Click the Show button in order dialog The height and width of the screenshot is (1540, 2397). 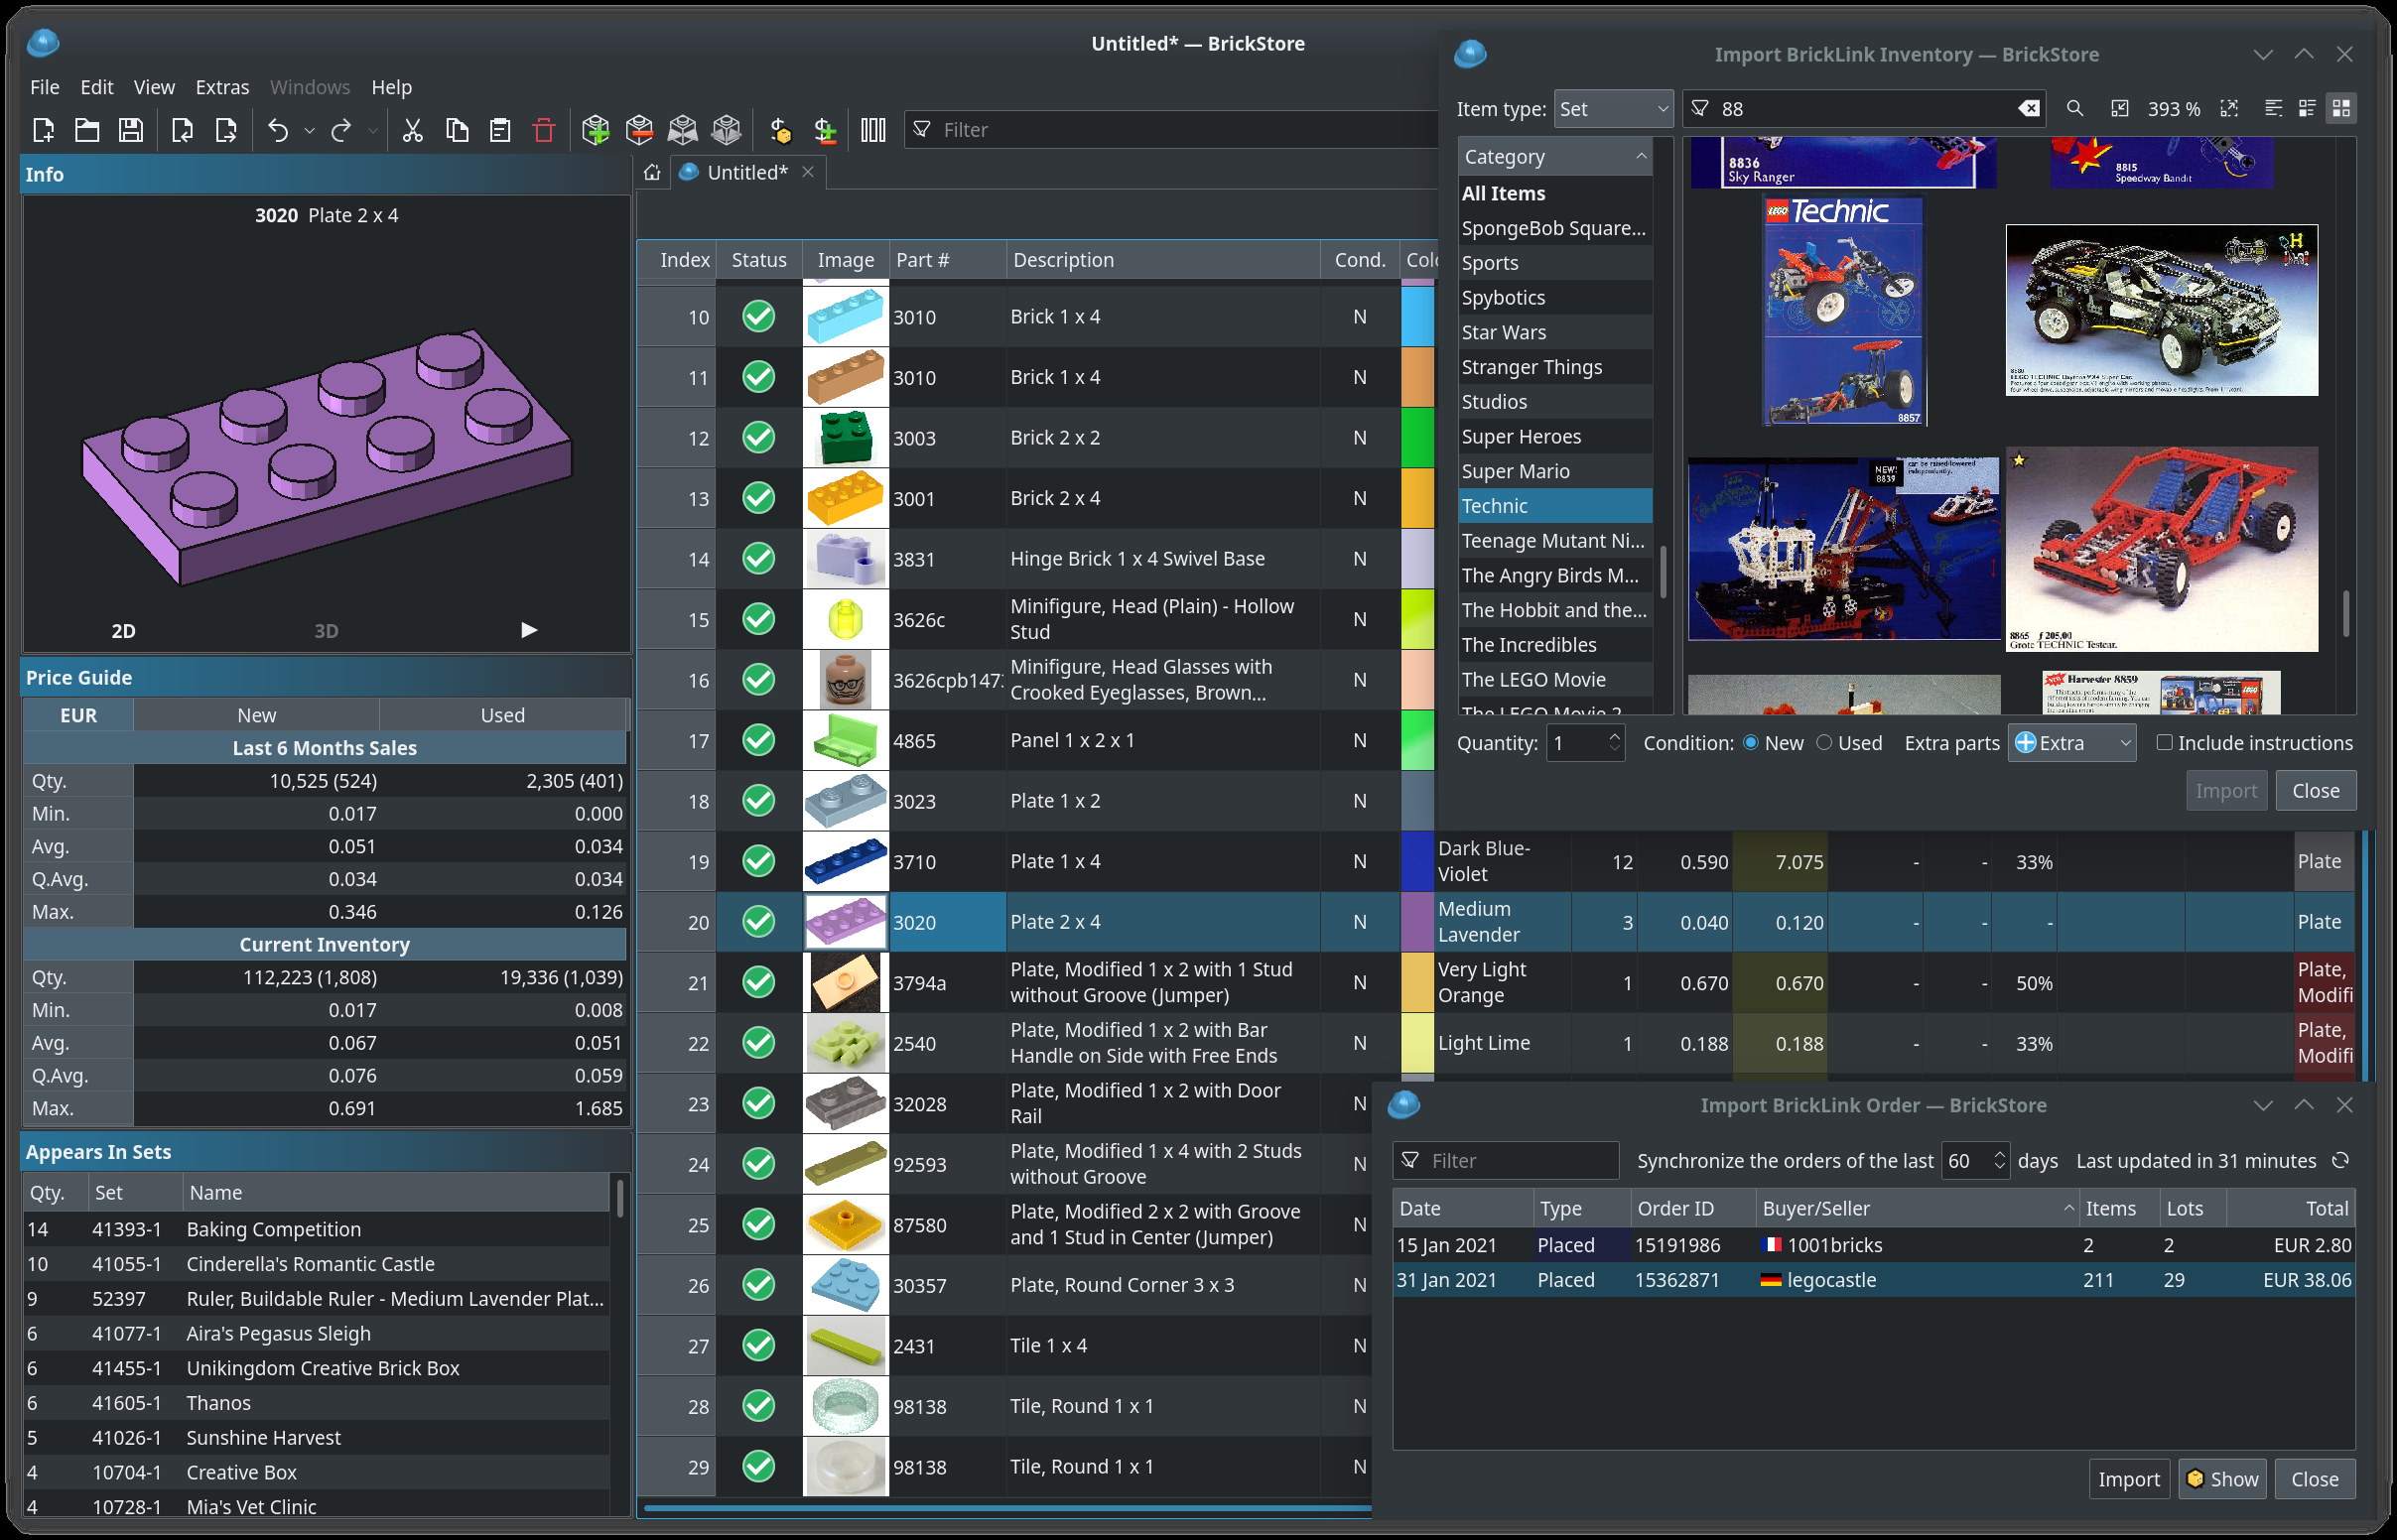[2222, 1479]
